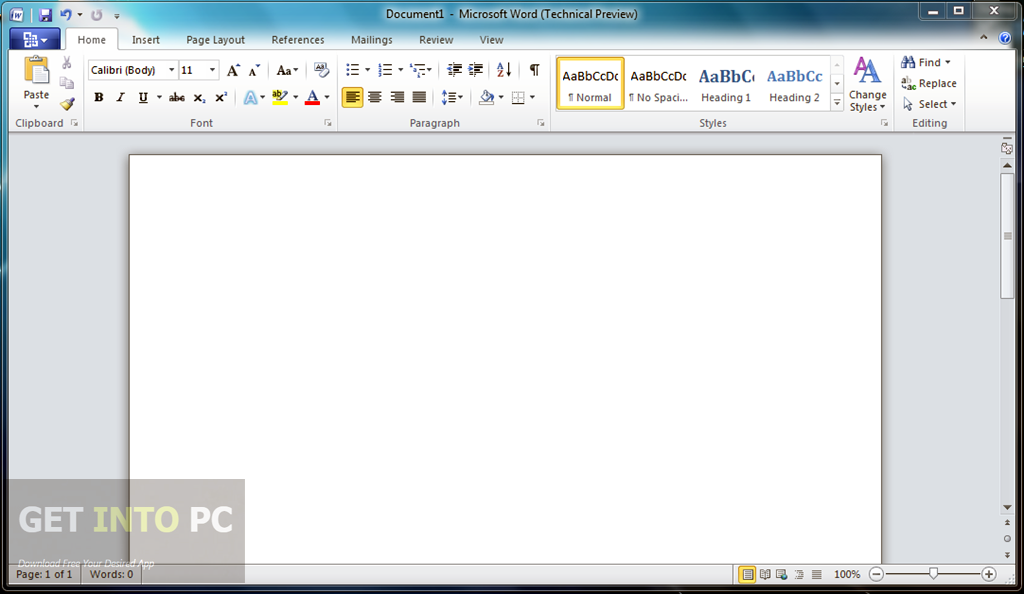Apply the Heading 2 style

tap(794, 84)
